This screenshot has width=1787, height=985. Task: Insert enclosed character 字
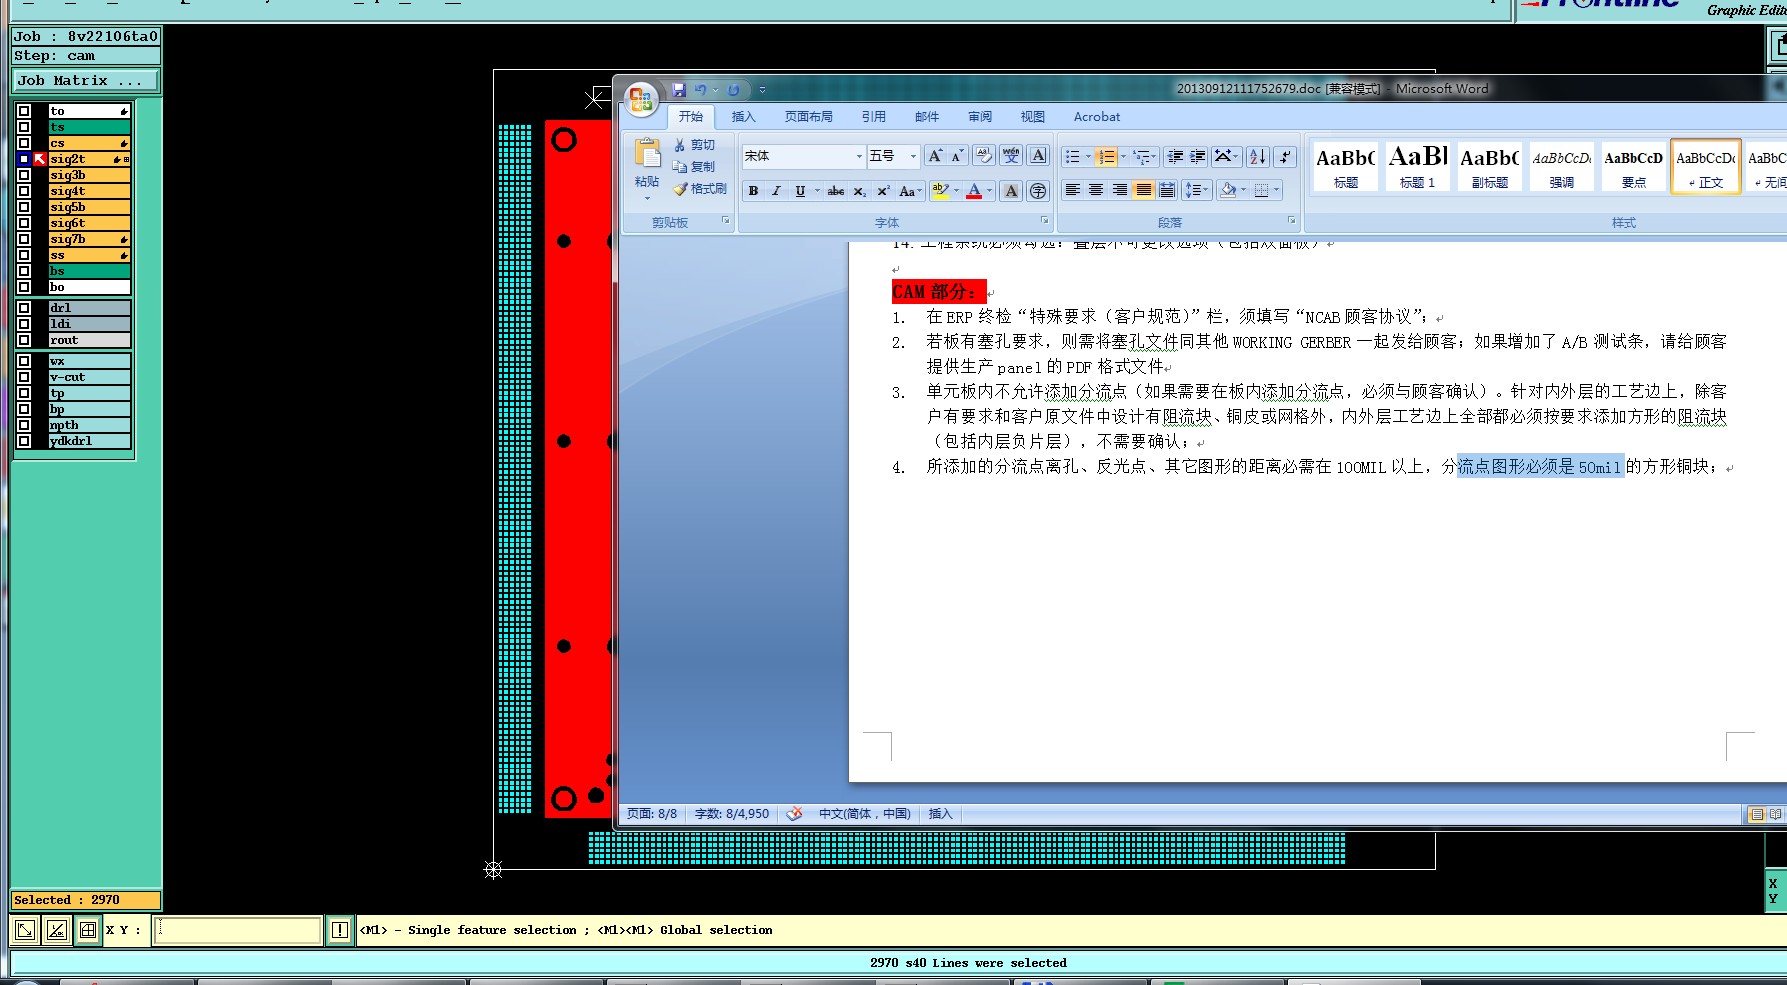coord(1038,191)
